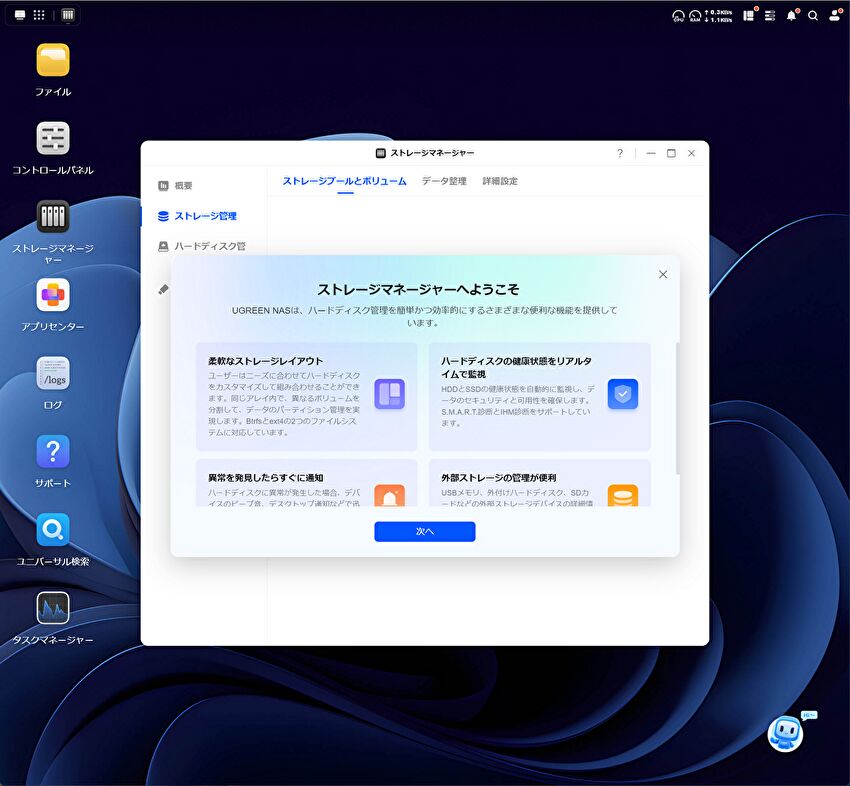Click the 次へ button

point(424,532)
